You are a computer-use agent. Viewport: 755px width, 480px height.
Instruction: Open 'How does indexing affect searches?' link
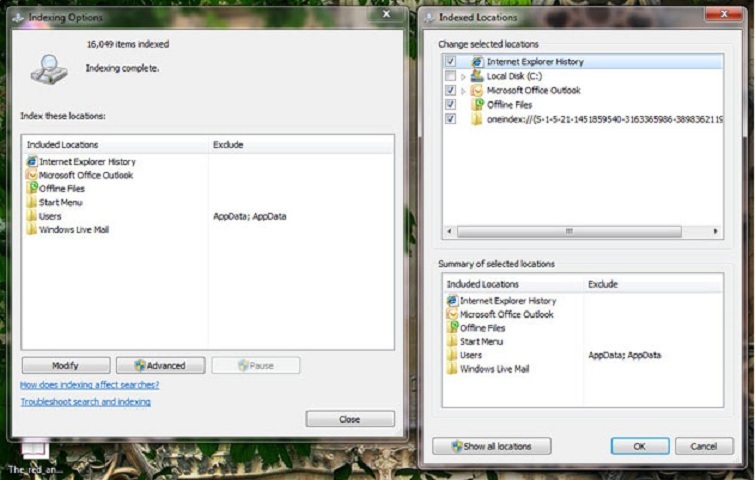tap(90, 385)
